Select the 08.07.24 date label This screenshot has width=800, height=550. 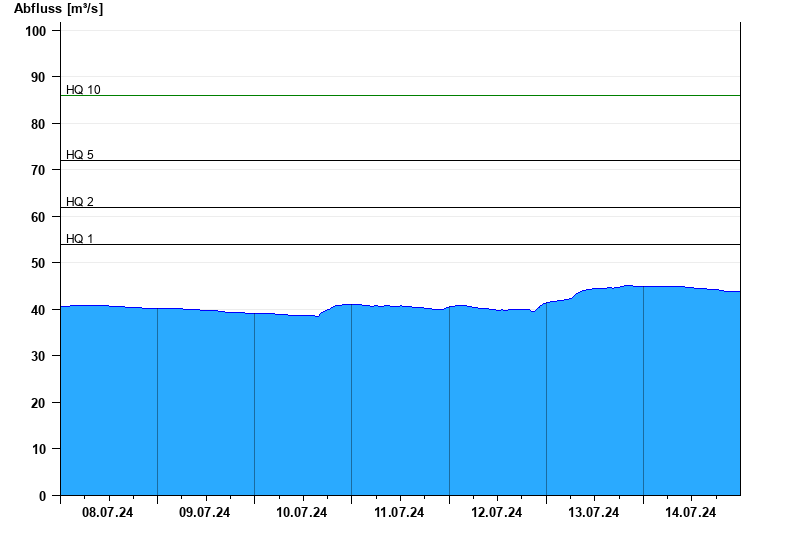[108, 513]
